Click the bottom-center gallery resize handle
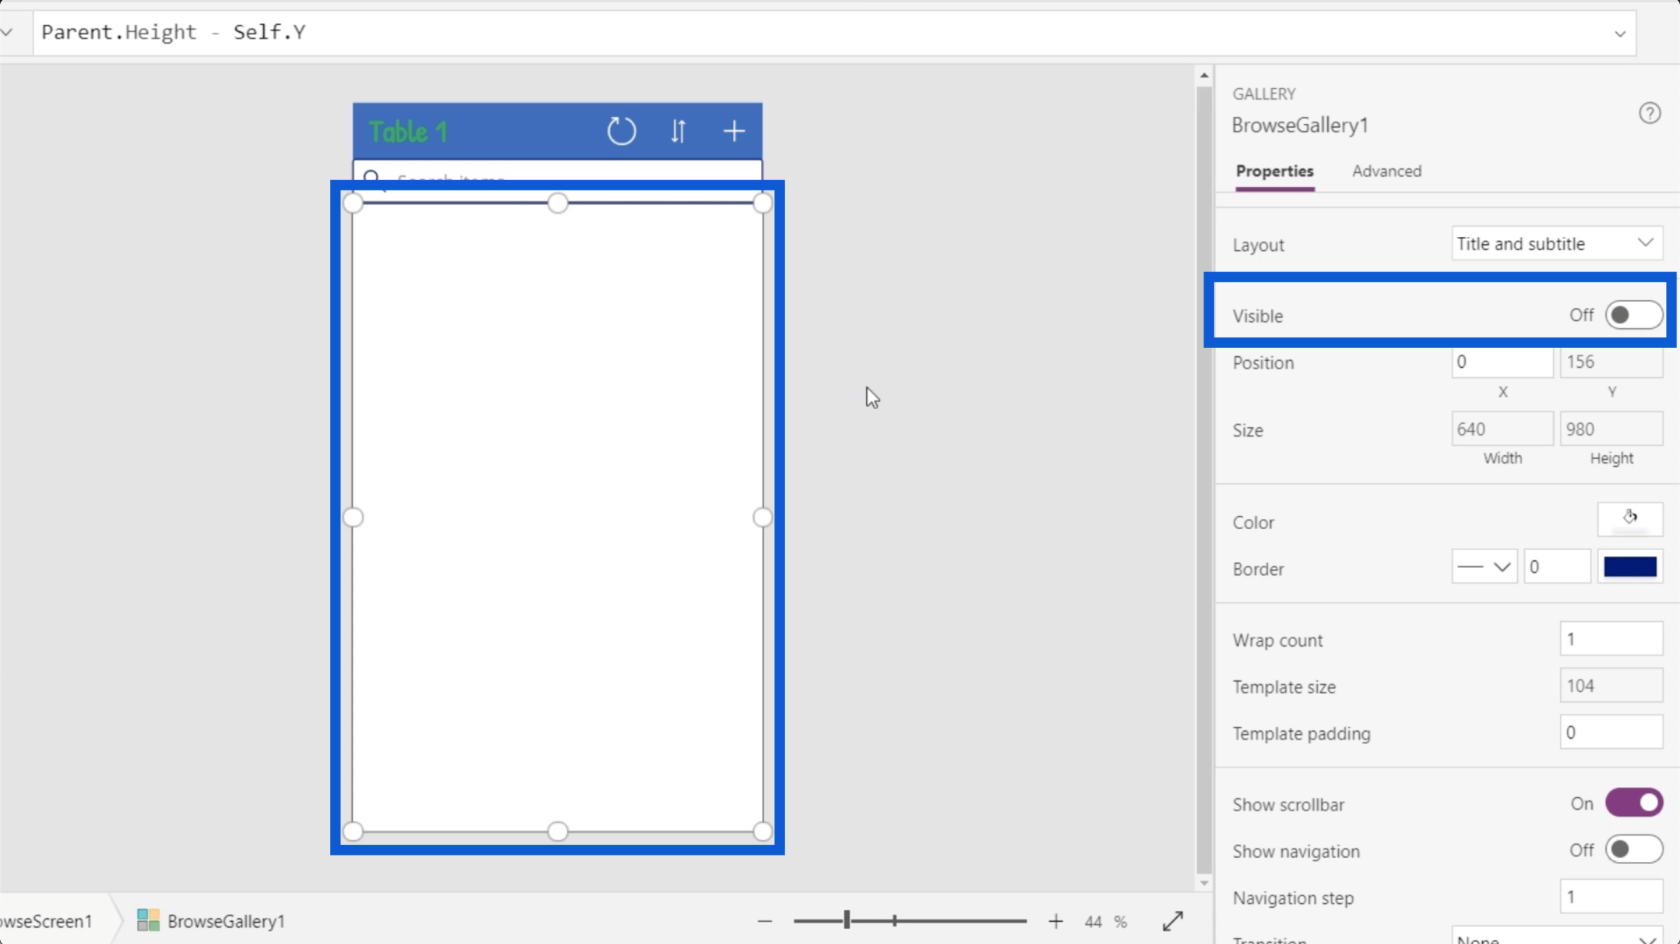 [558, 831]
